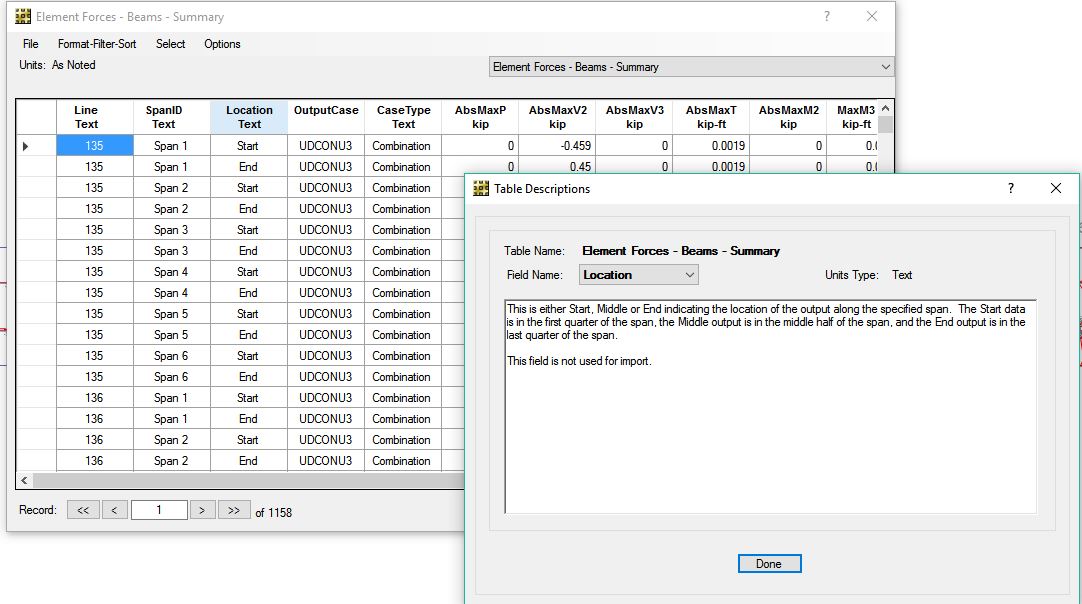Open the Options menu
Image resolution: width=1082 pixels, height=604 pixels.
pos(222,43)
